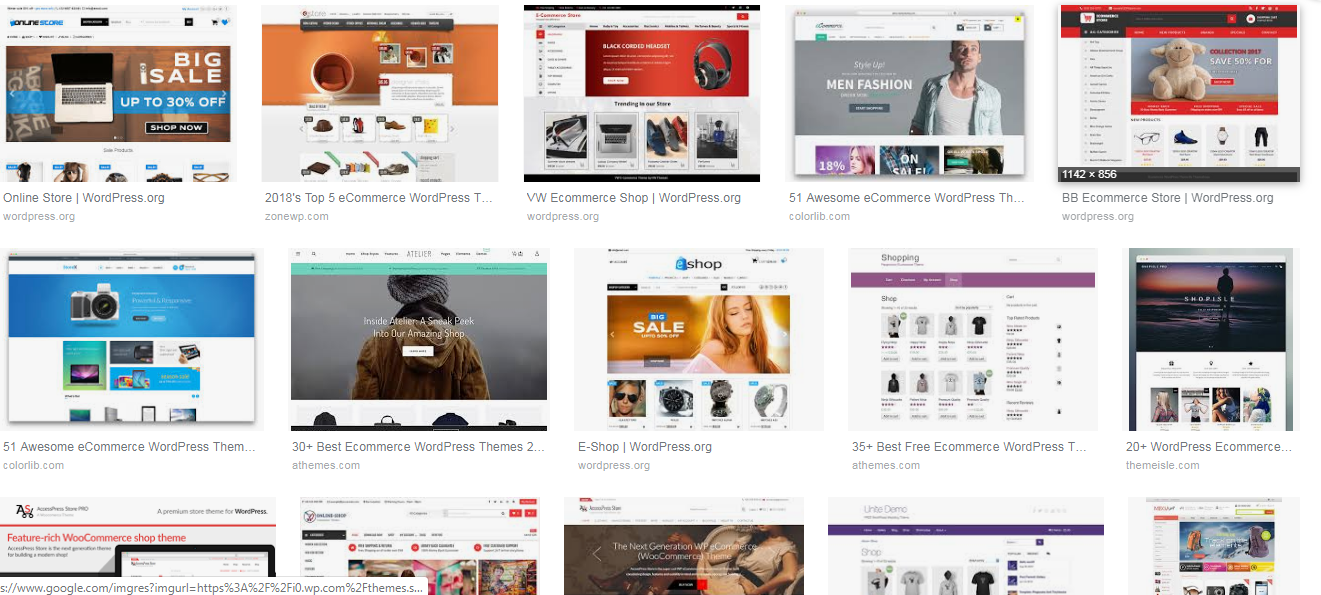The image size is (1321, 595).
Task: Click 'athemes.com' under 35+ Best Free
Action: 886,465
